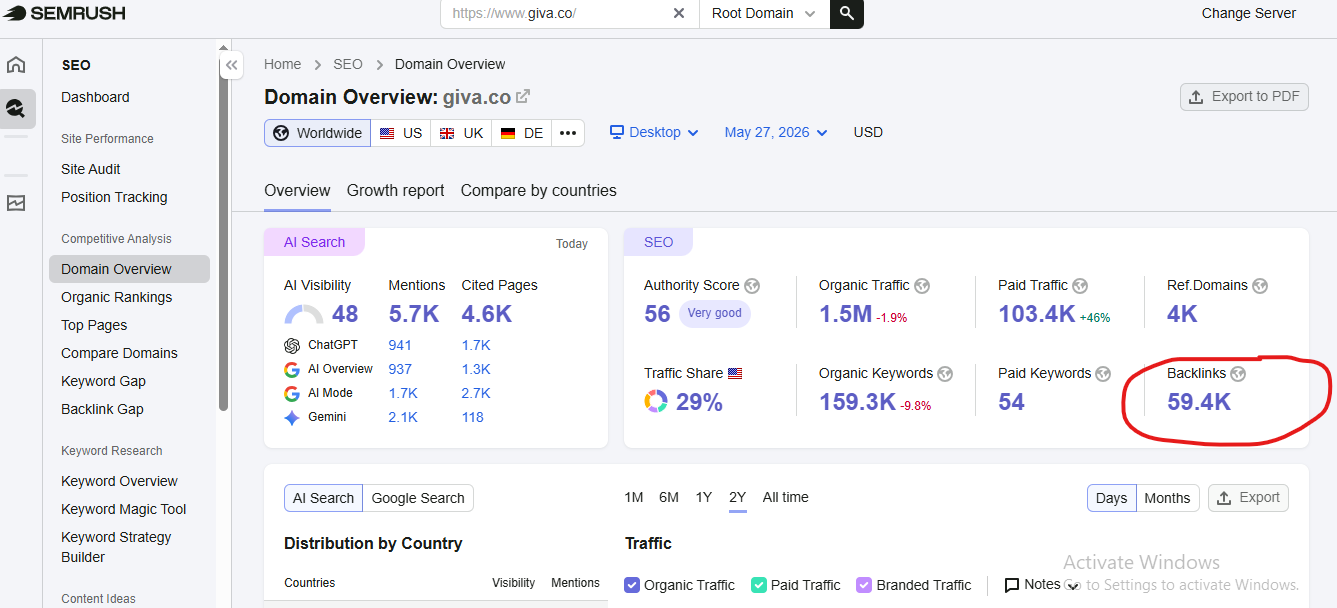
Task: Click the ChatGPT icon in AI Search
Action: coord(292,345)
